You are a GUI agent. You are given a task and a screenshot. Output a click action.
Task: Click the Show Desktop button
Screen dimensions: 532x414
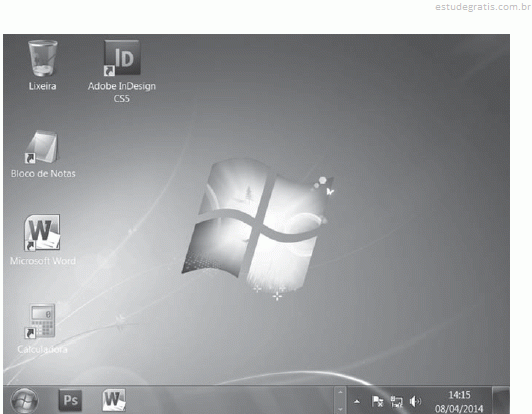pyautogui.click(x=500, y=400)
